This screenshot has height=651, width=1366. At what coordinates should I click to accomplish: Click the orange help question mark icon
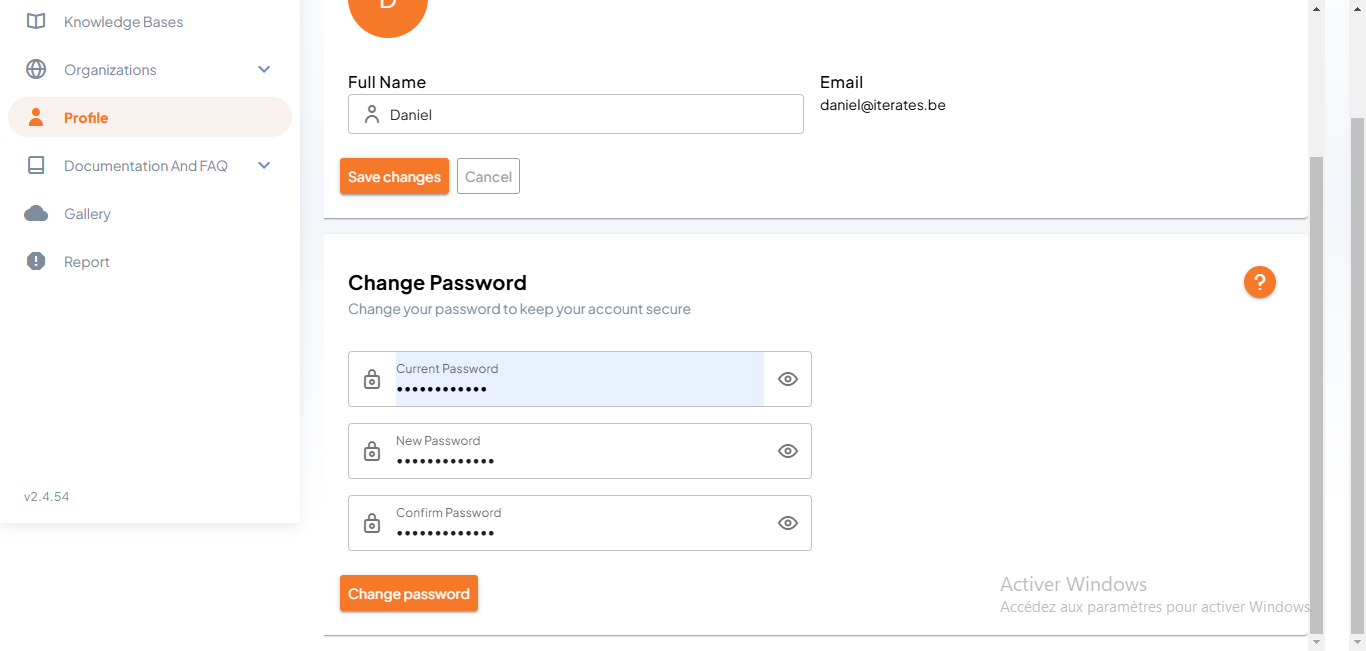coord(1259,282)
